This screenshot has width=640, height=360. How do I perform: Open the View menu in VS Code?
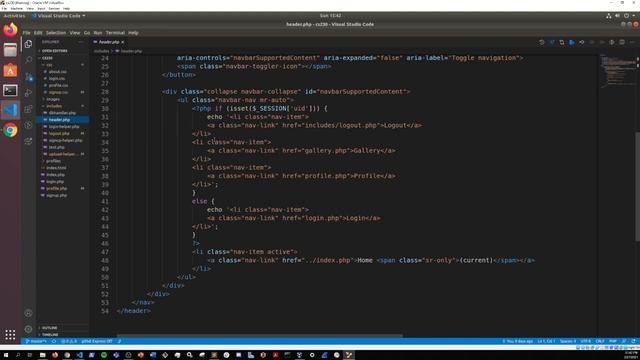click(x=75, y=33)
